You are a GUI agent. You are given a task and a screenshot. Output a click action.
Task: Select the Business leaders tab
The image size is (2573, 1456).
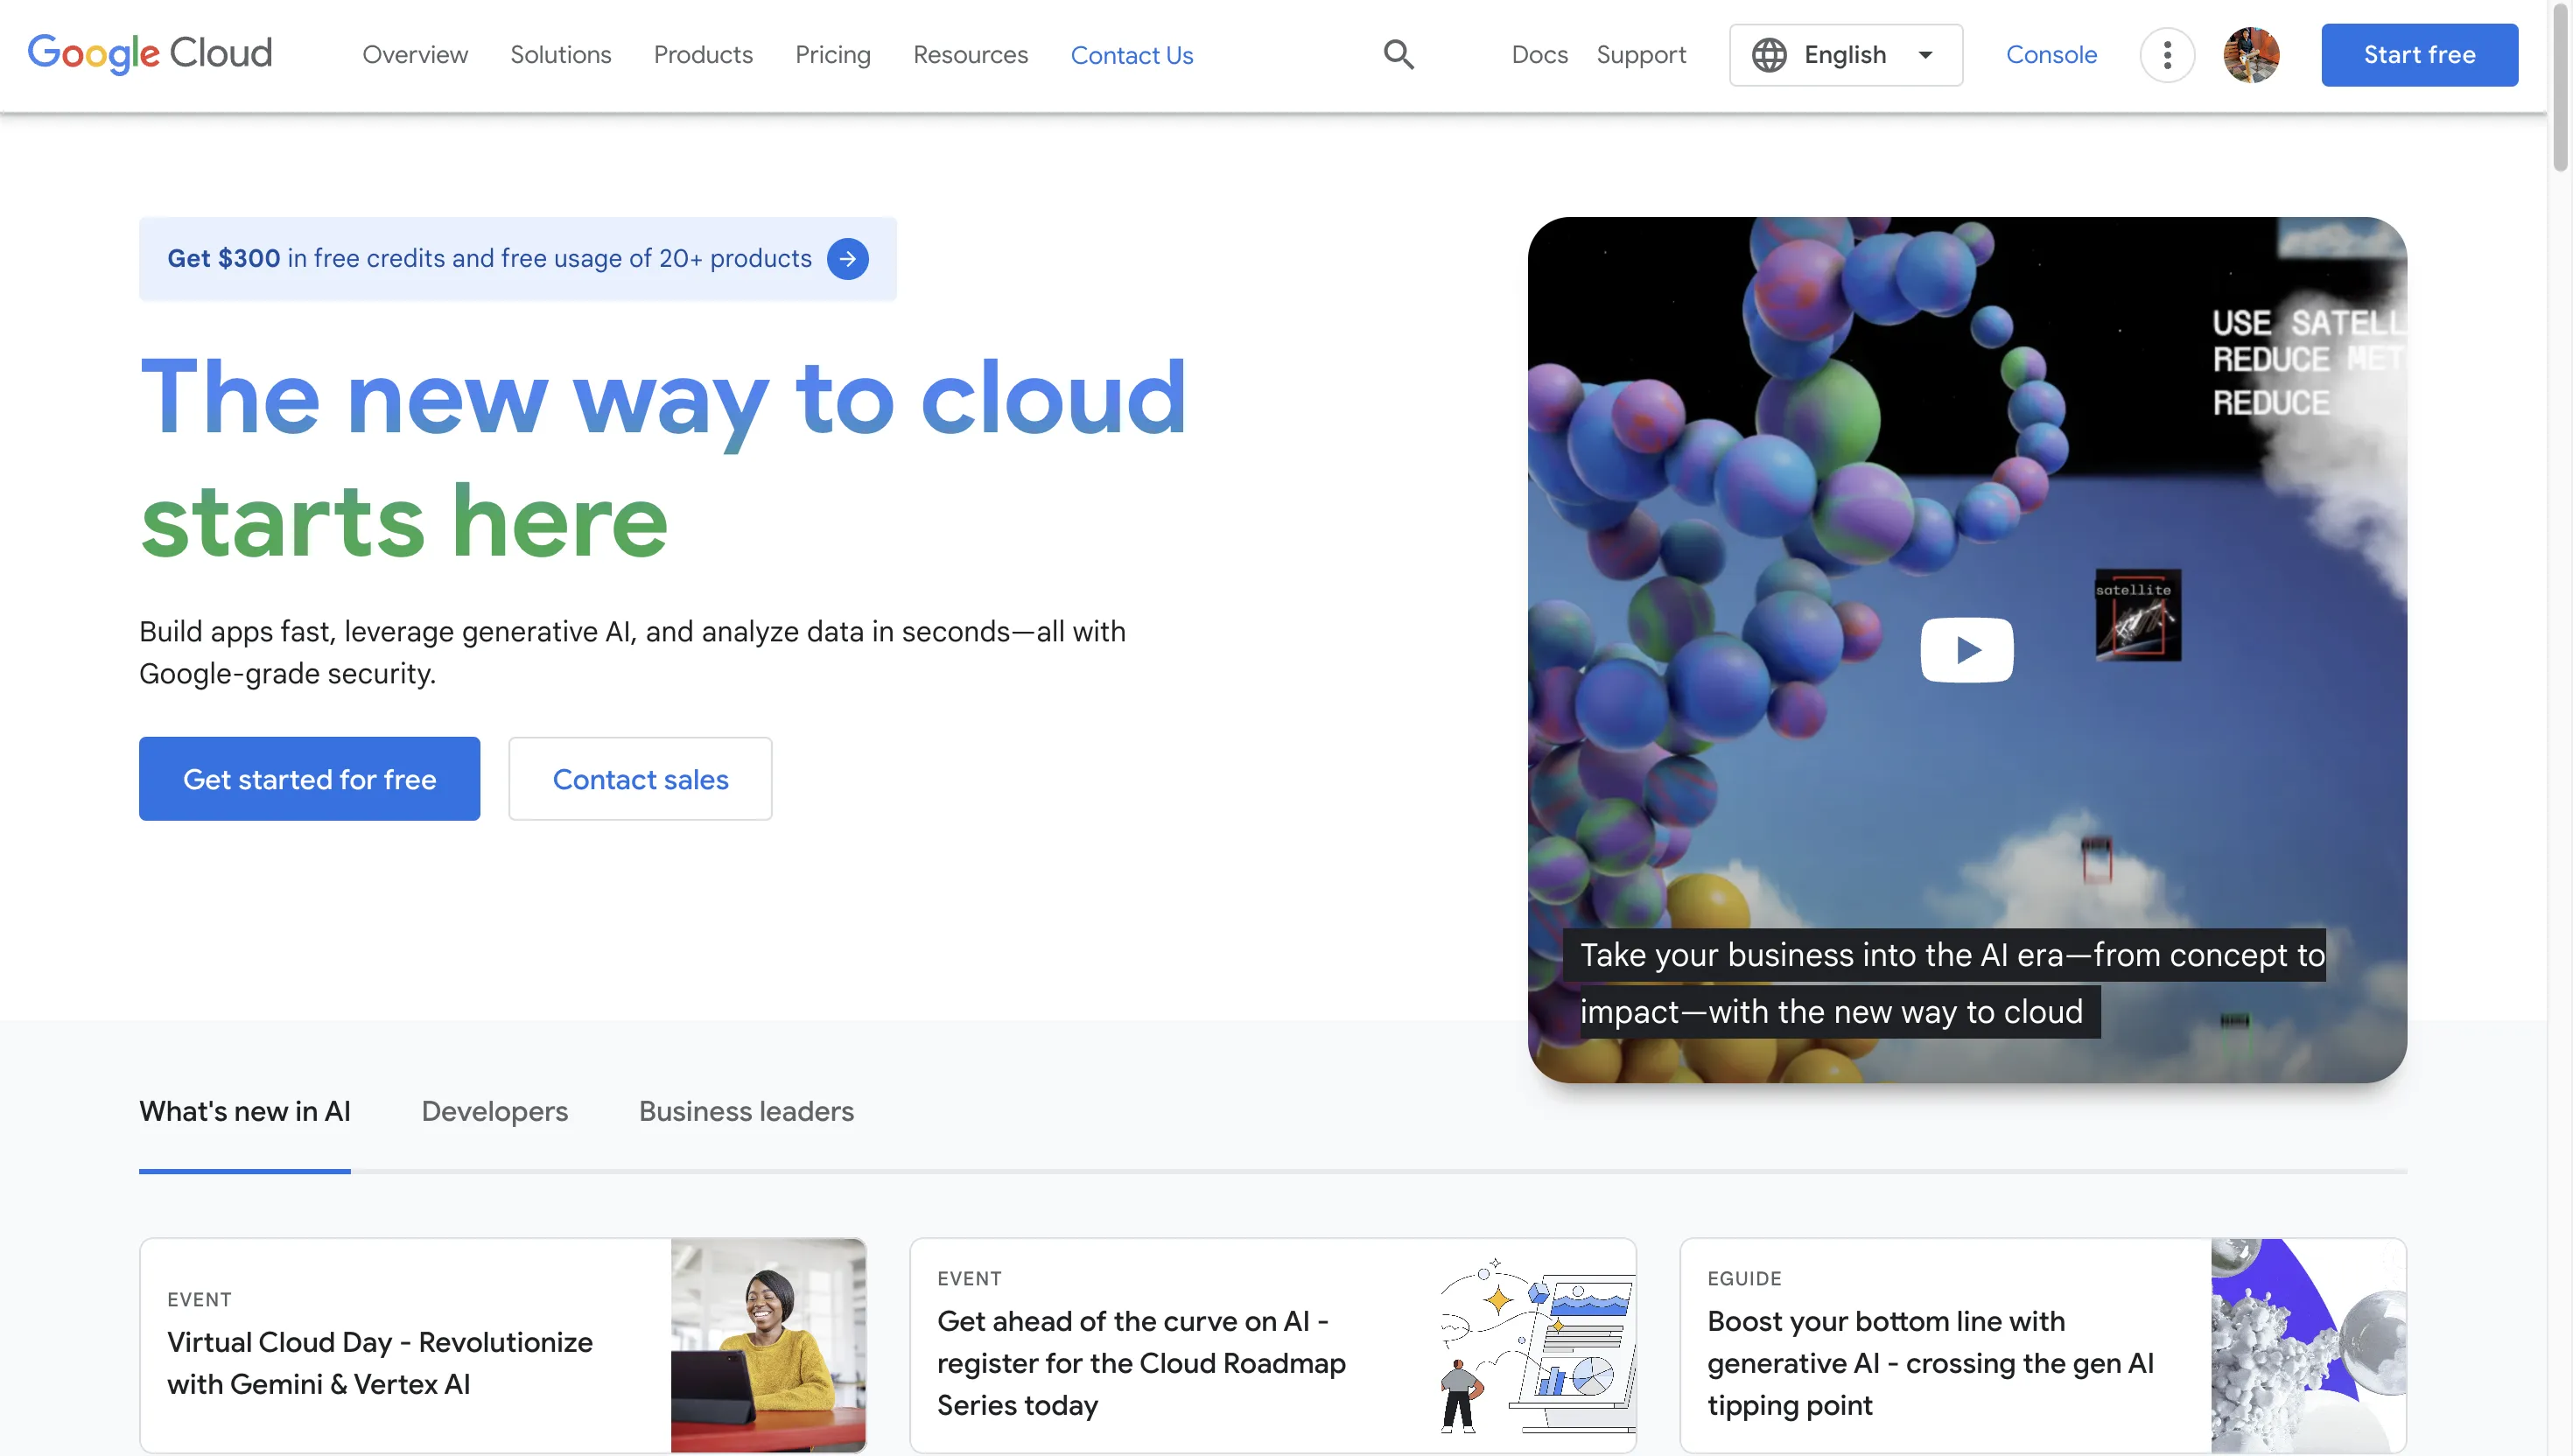746,1111
